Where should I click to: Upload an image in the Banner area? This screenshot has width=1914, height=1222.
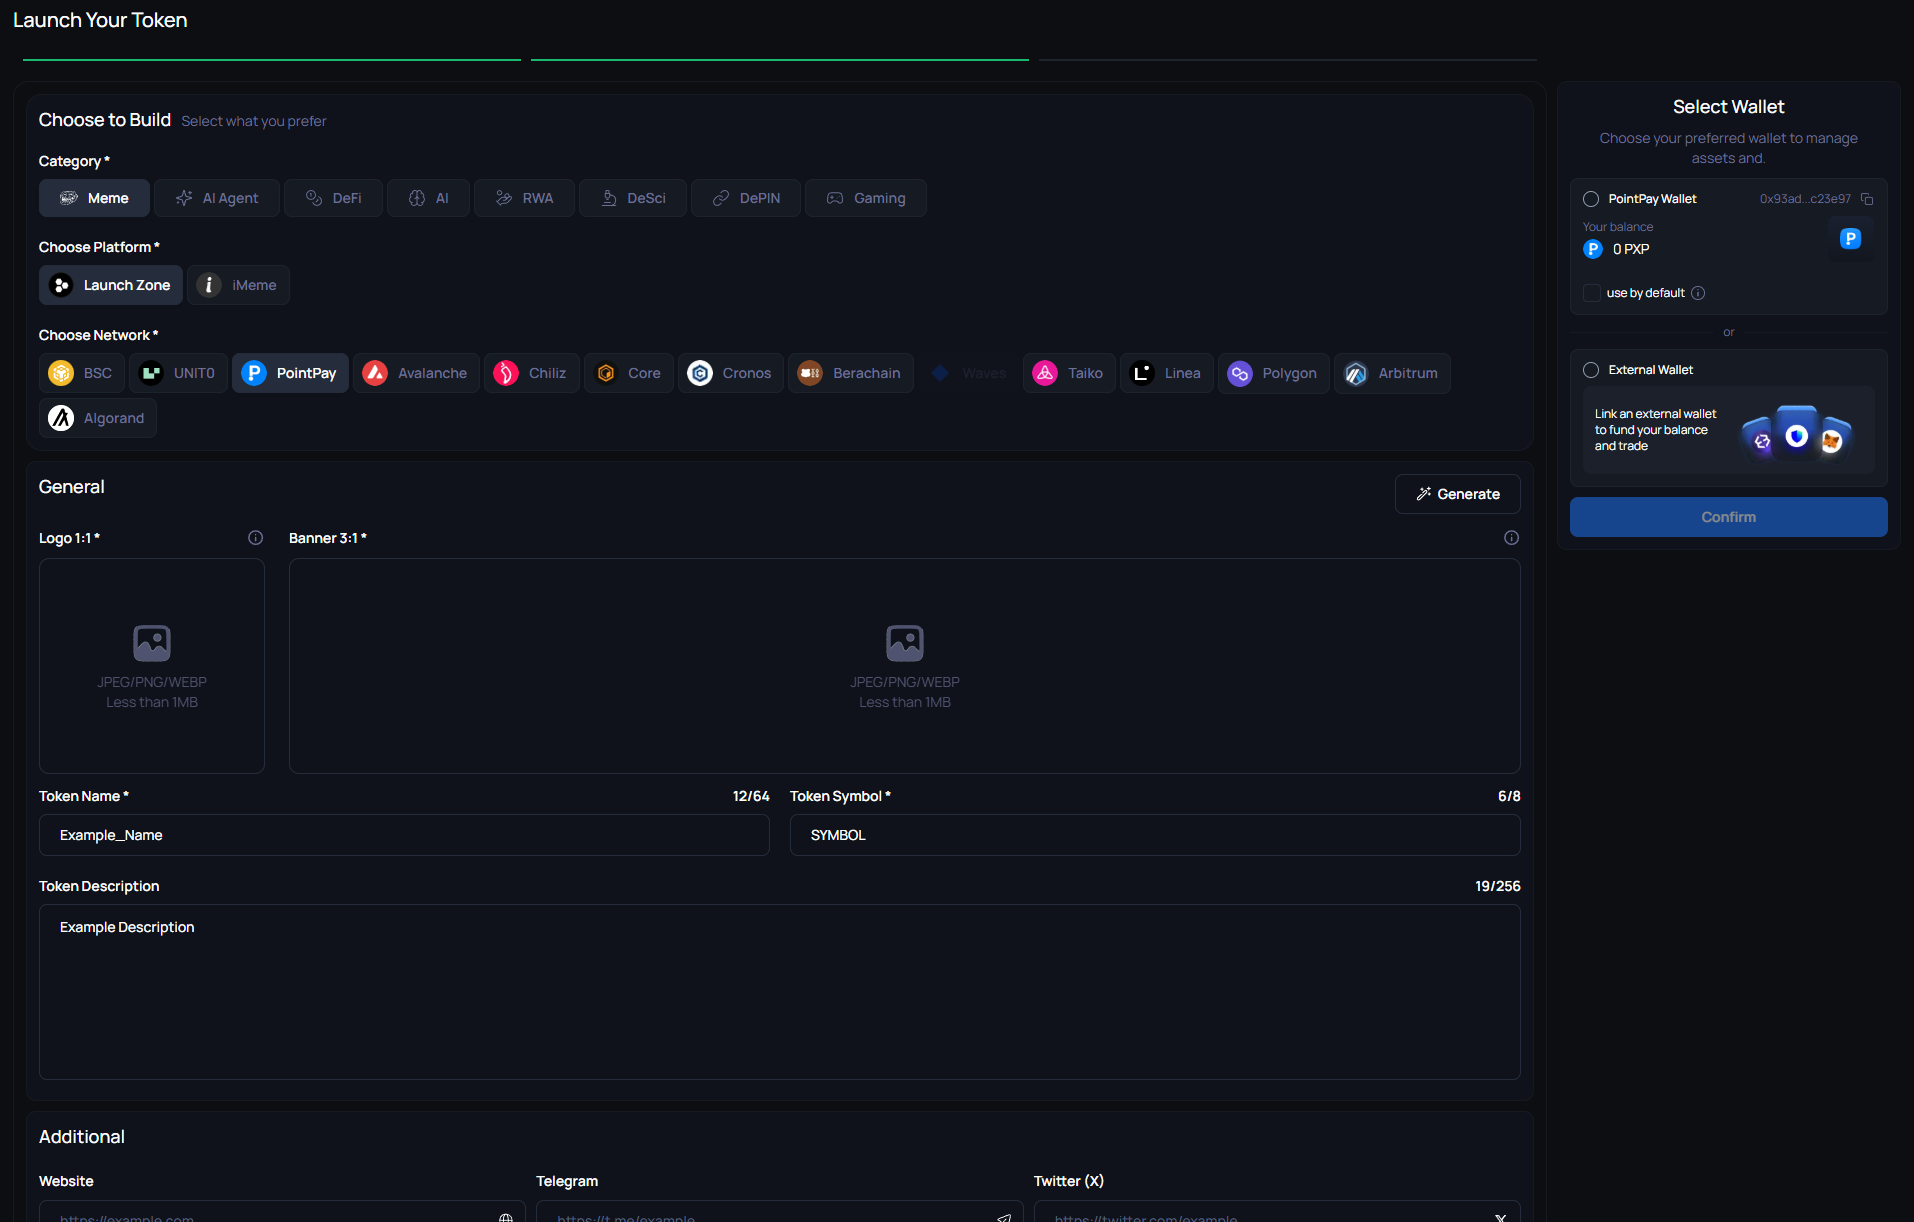(904, 666)
